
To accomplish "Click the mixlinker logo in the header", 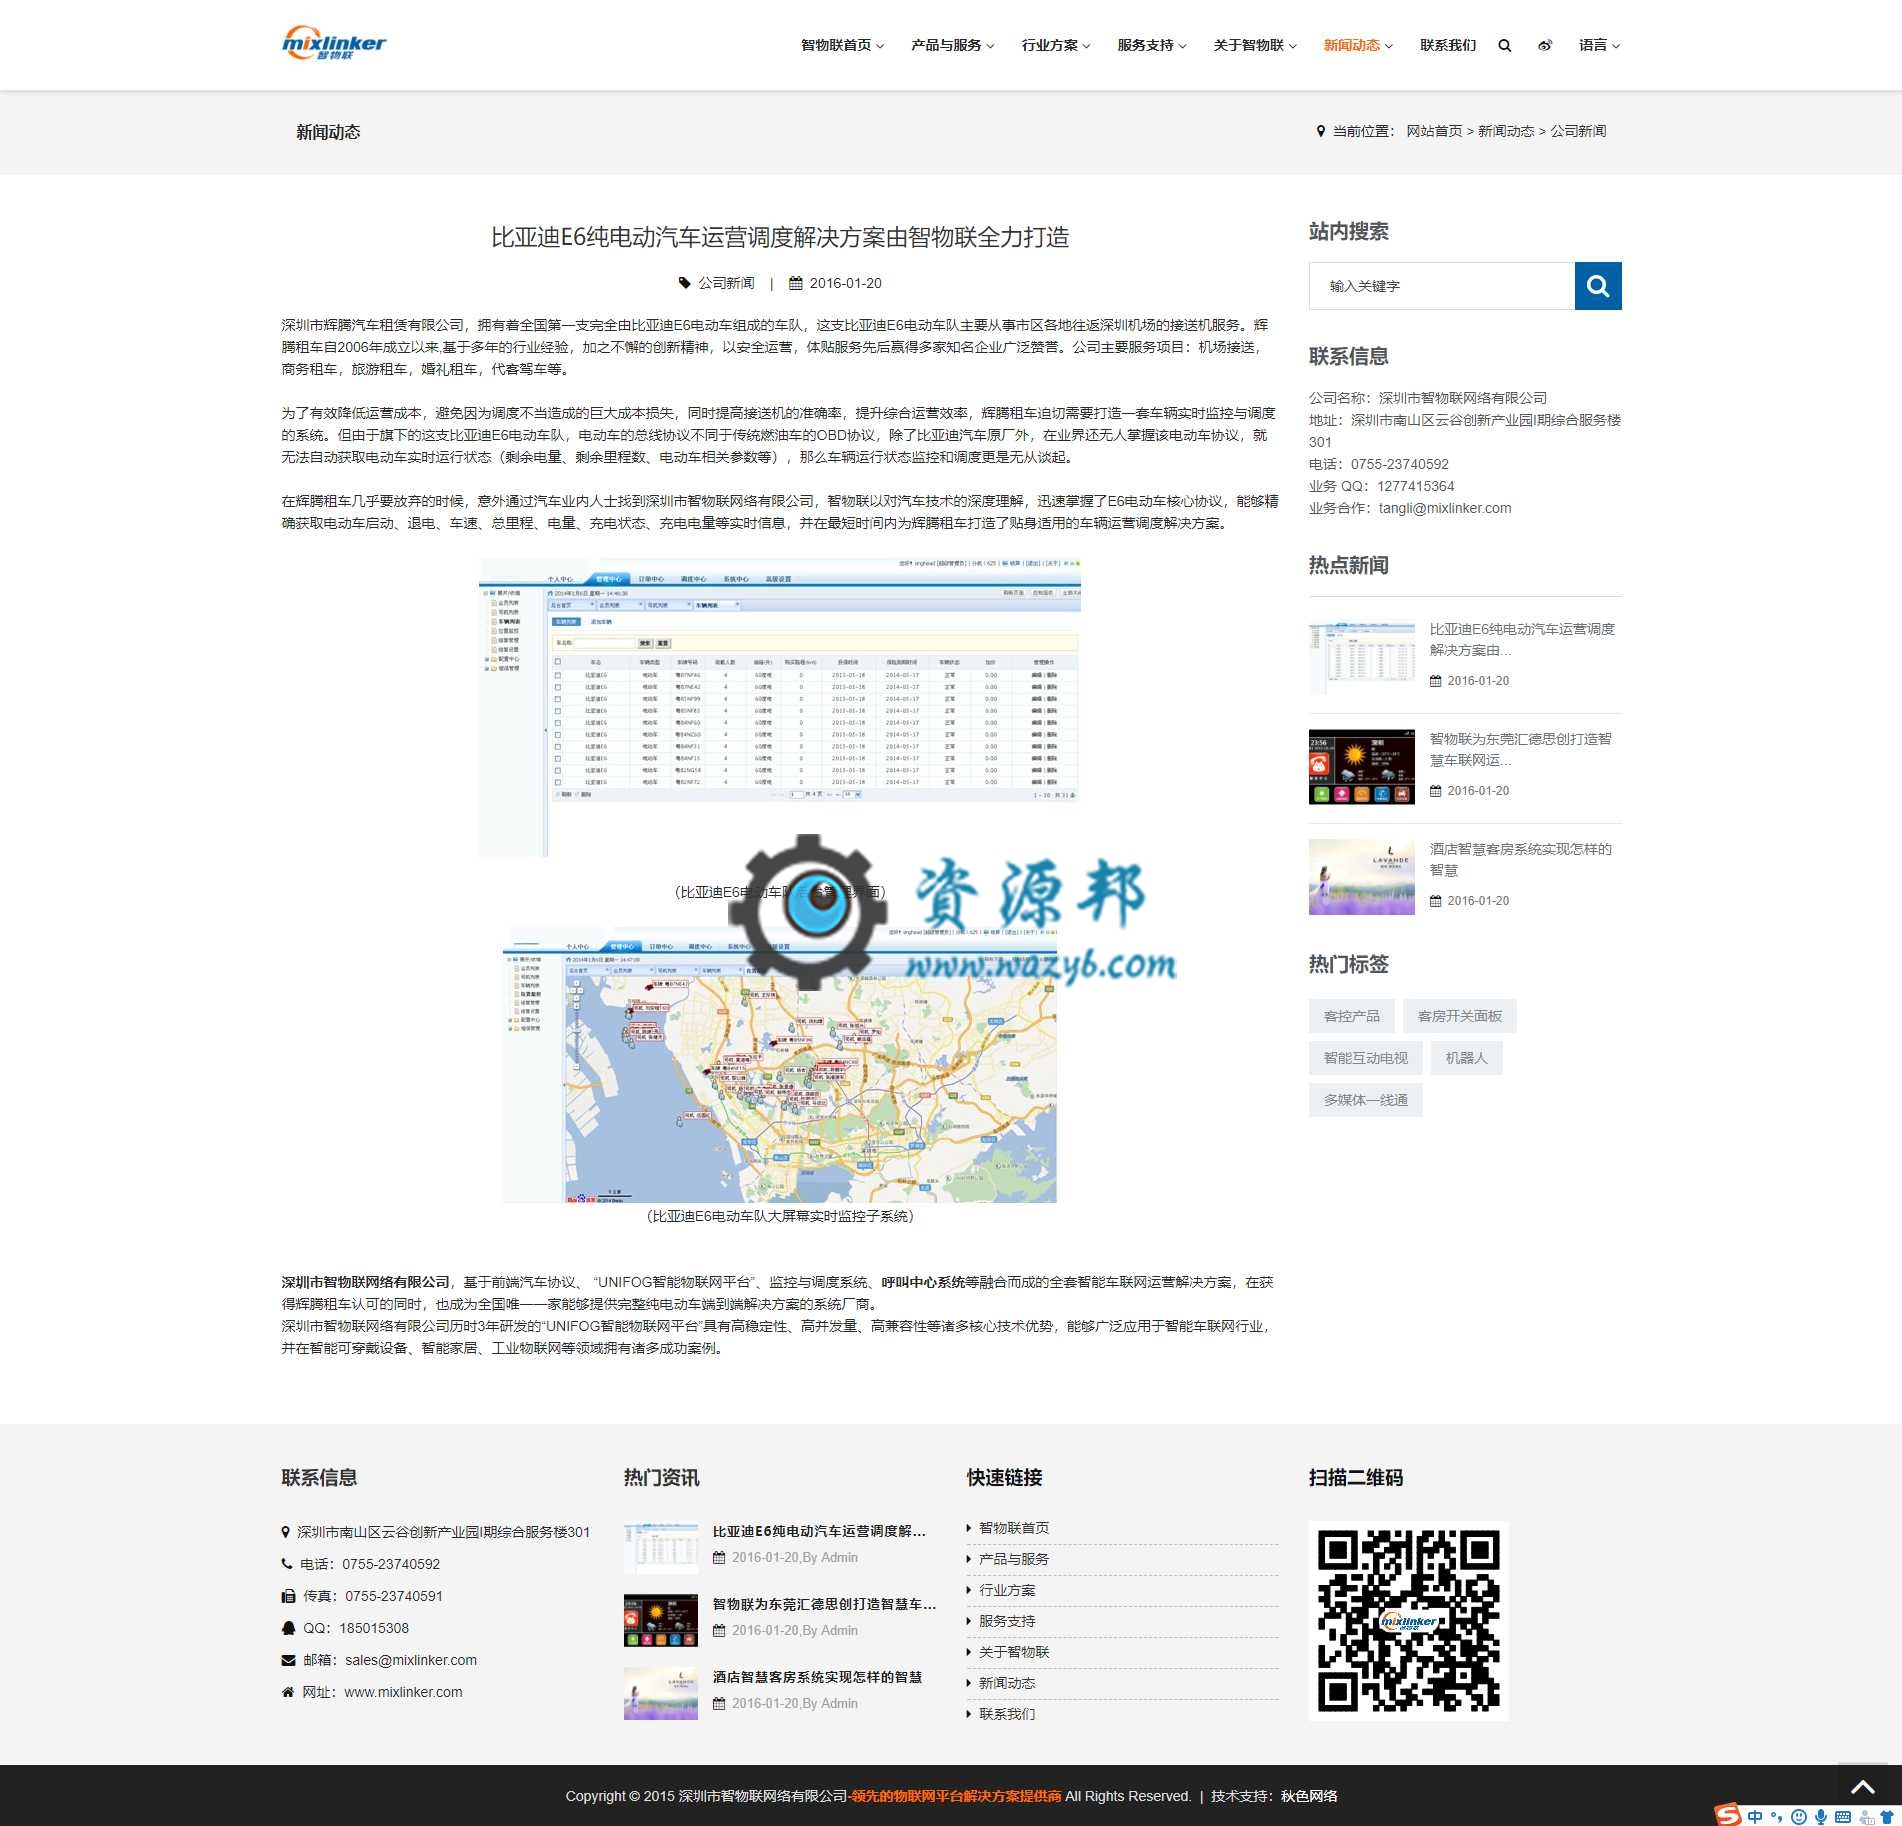I will tap(333, 43).
